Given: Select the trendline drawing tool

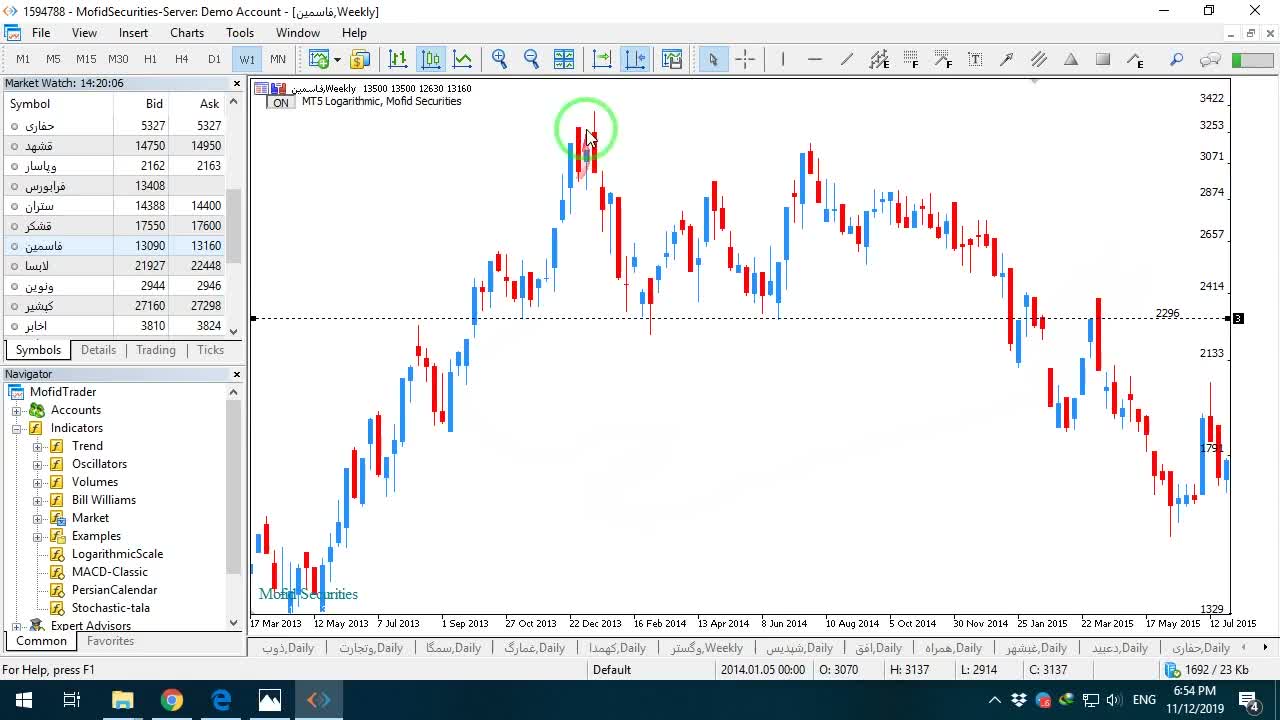Looking at the screenshot, I should [x=847, y=59].
